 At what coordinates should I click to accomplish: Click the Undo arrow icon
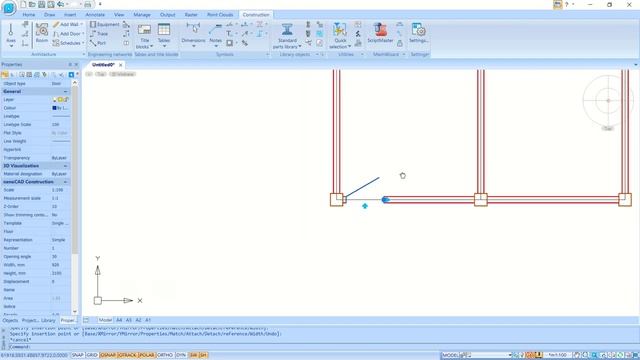(60, 4)
